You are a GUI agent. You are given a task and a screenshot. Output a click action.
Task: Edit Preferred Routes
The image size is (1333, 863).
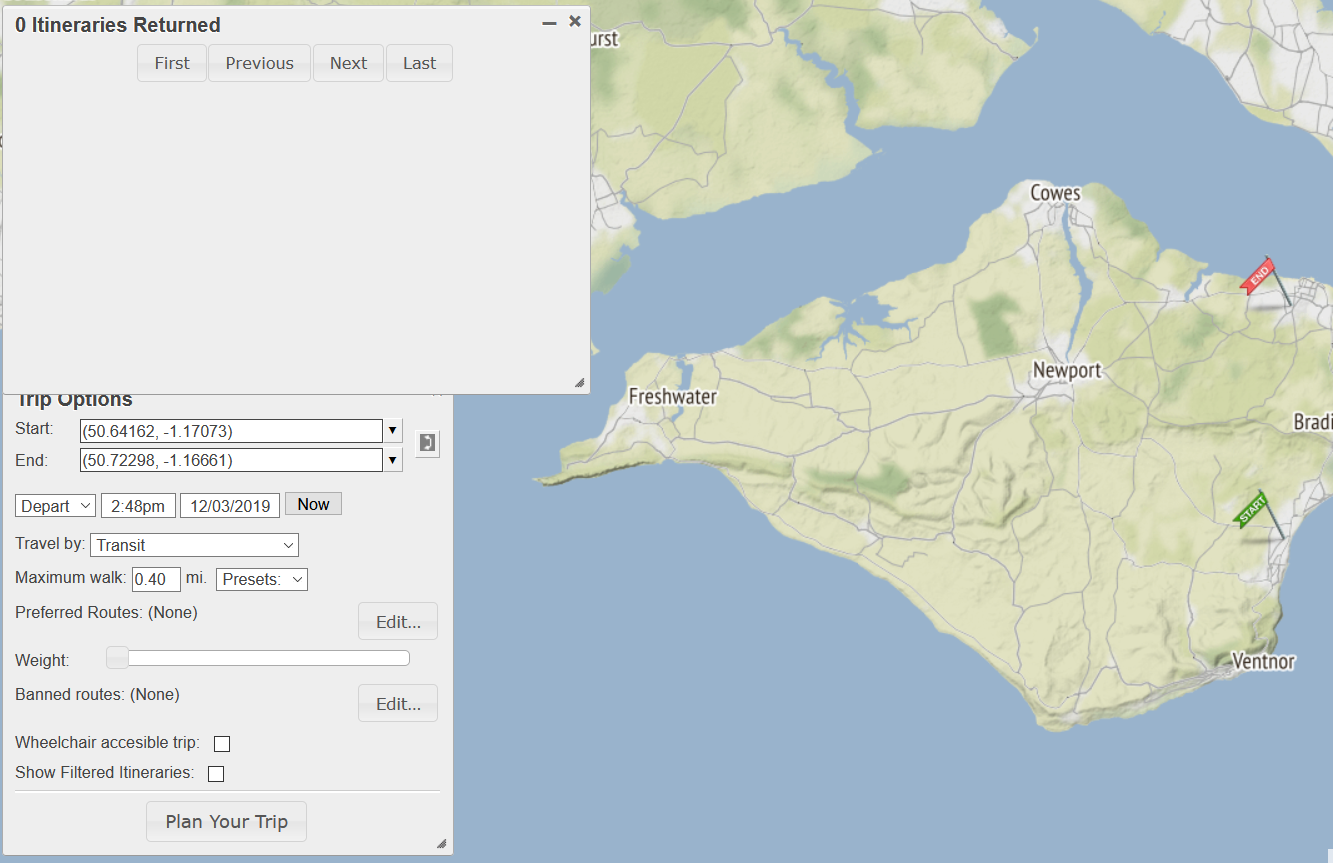[x=398, y=622]
